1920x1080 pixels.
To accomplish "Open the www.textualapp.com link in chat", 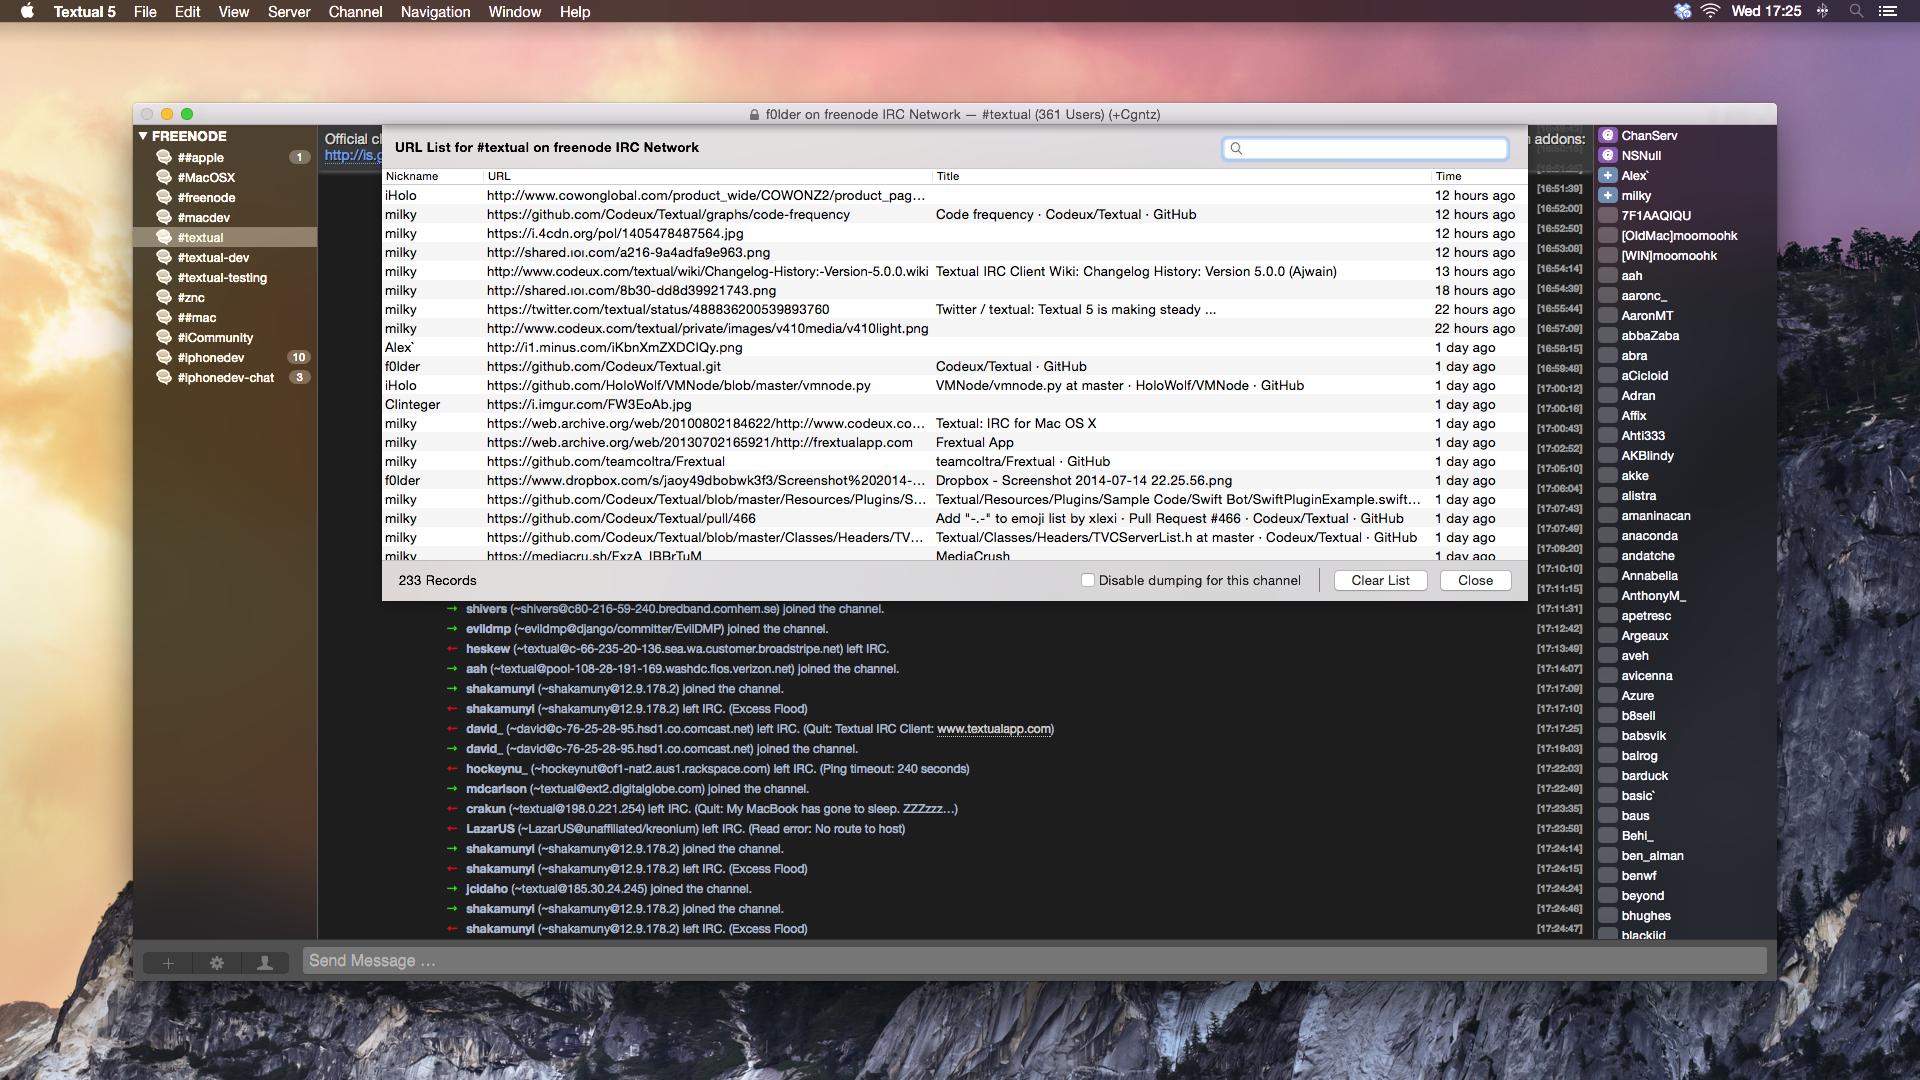I will pyautogui.click(x=995, y=729).
